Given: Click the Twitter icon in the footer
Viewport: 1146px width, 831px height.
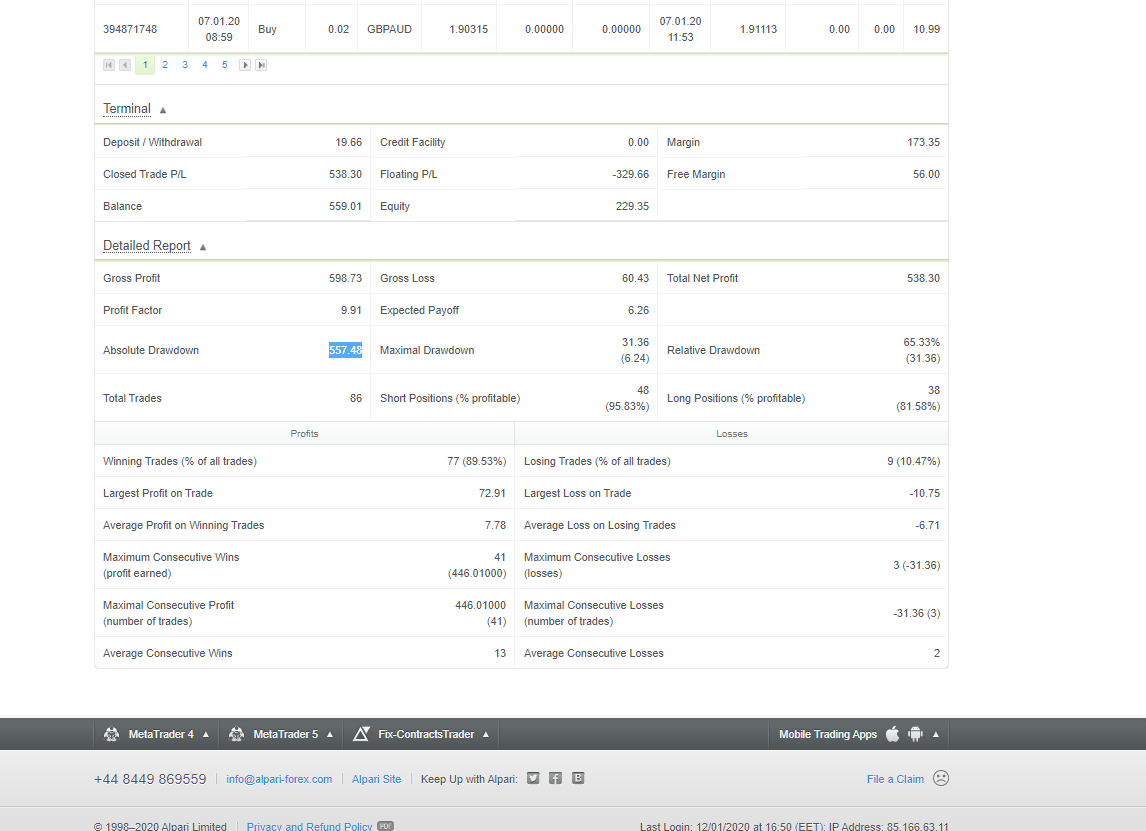Looking at the screenshot, I should 533,778.
